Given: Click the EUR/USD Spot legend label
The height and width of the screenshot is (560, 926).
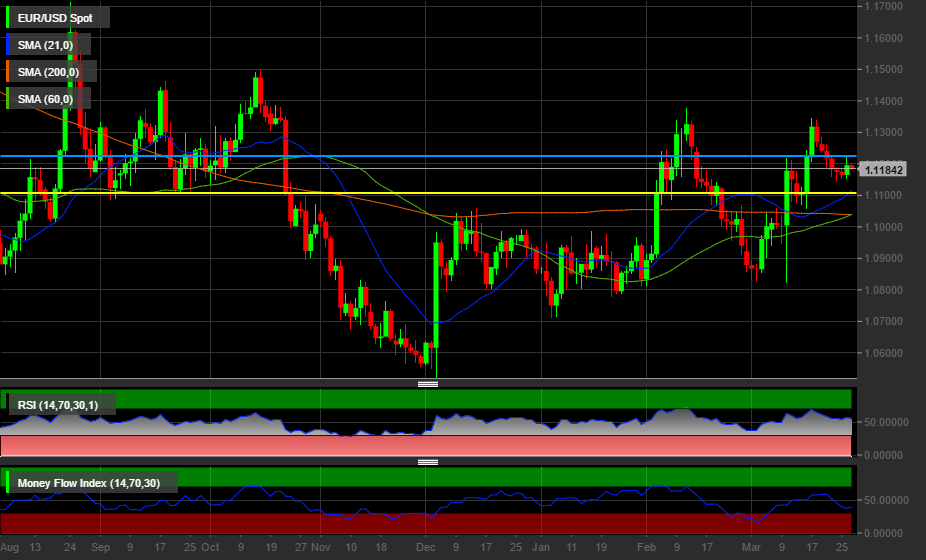Looking at the screenshot, I should pyautogui.click(x=58, y=17).
